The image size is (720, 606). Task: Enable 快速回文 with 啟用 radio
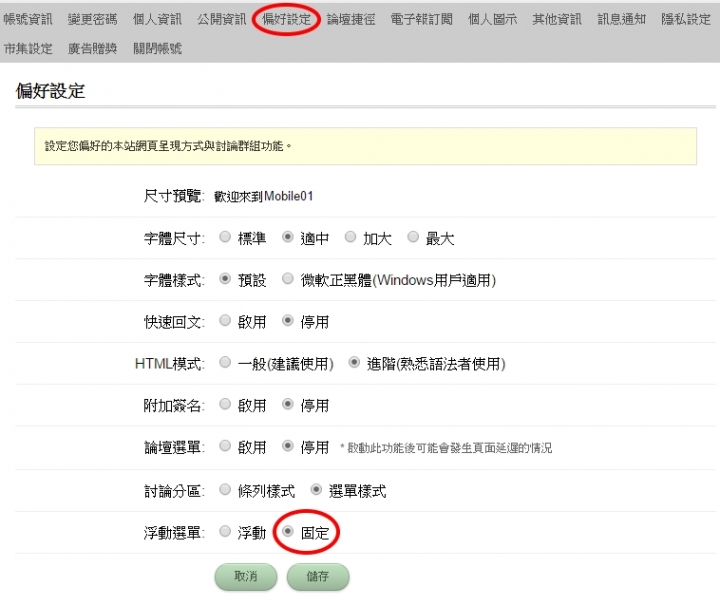225,320
